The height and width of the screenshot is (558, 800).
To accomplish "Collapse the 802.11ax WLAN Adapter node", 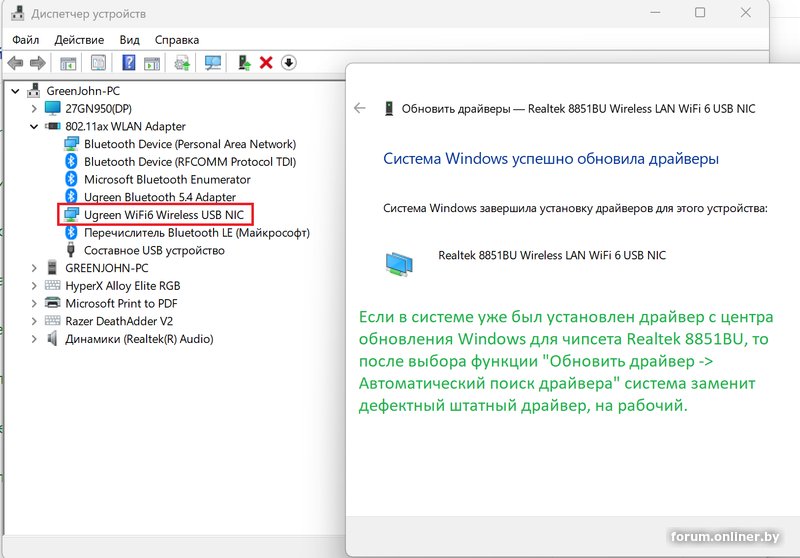I will point(34,126).
